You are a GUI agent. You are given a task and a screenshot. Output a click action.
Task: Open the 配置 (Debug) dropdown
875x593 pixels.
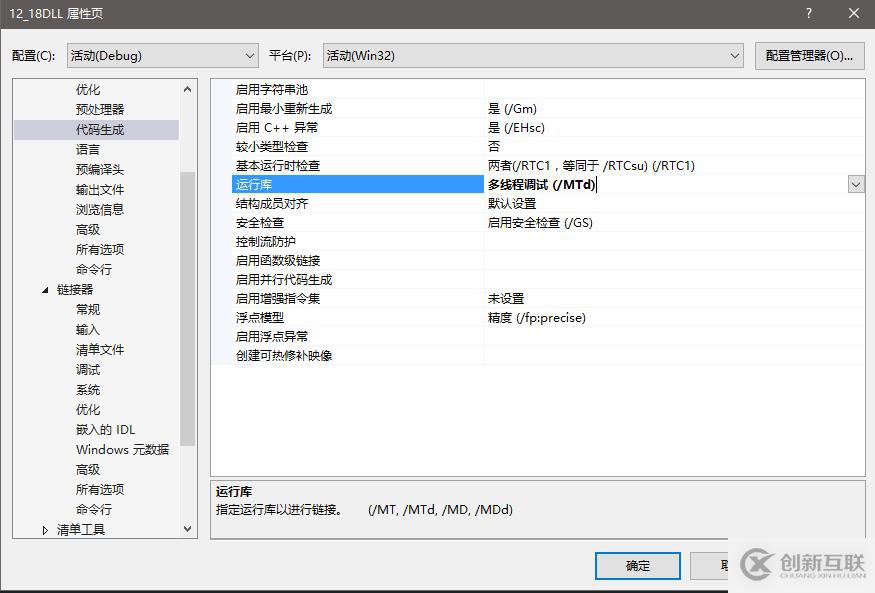point(162,56)
